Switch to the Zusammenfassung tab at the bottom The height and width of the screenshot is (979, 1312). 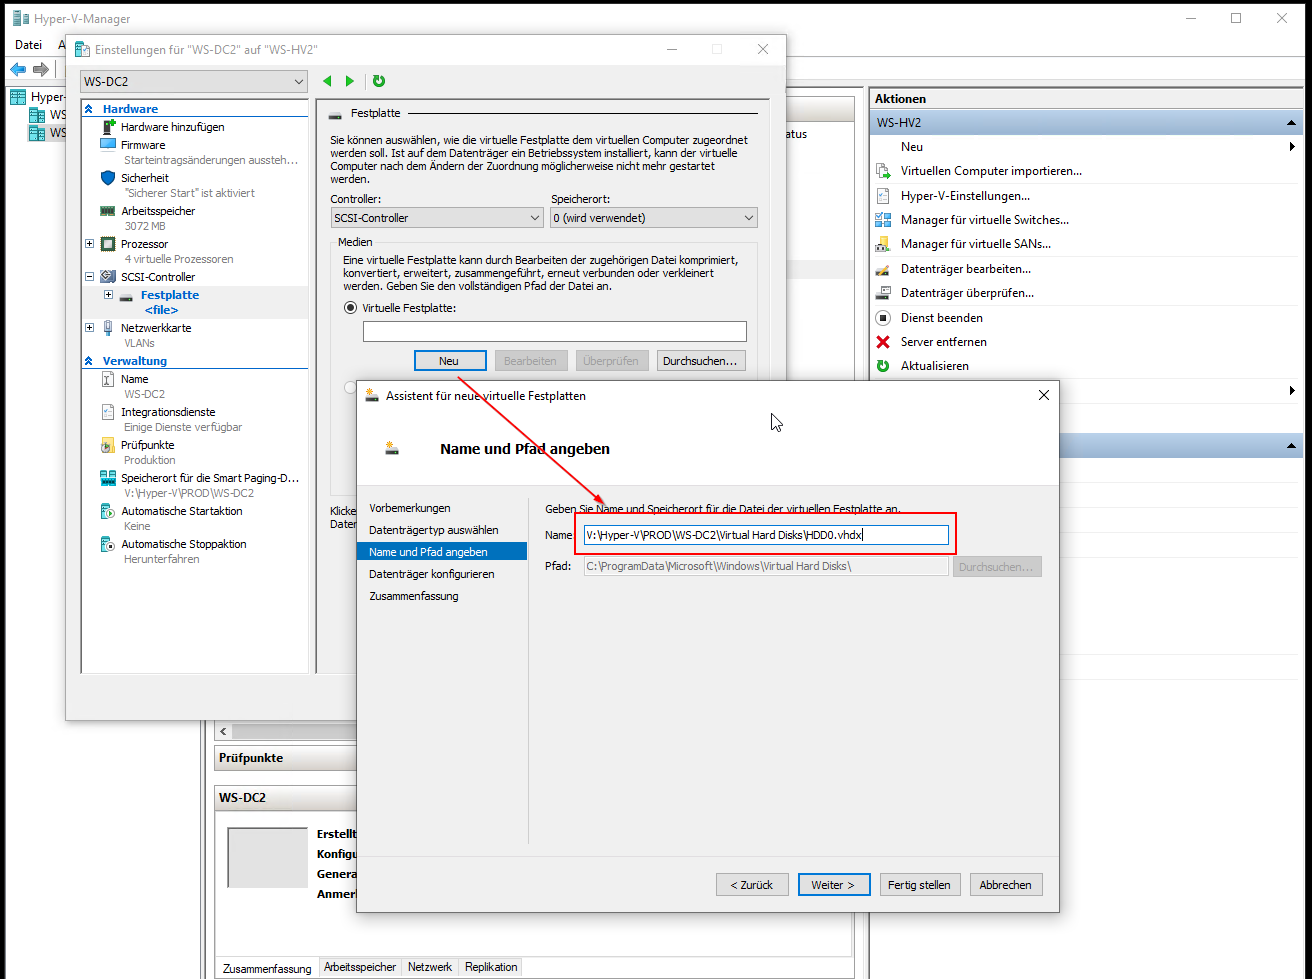[x=267, y=968]
